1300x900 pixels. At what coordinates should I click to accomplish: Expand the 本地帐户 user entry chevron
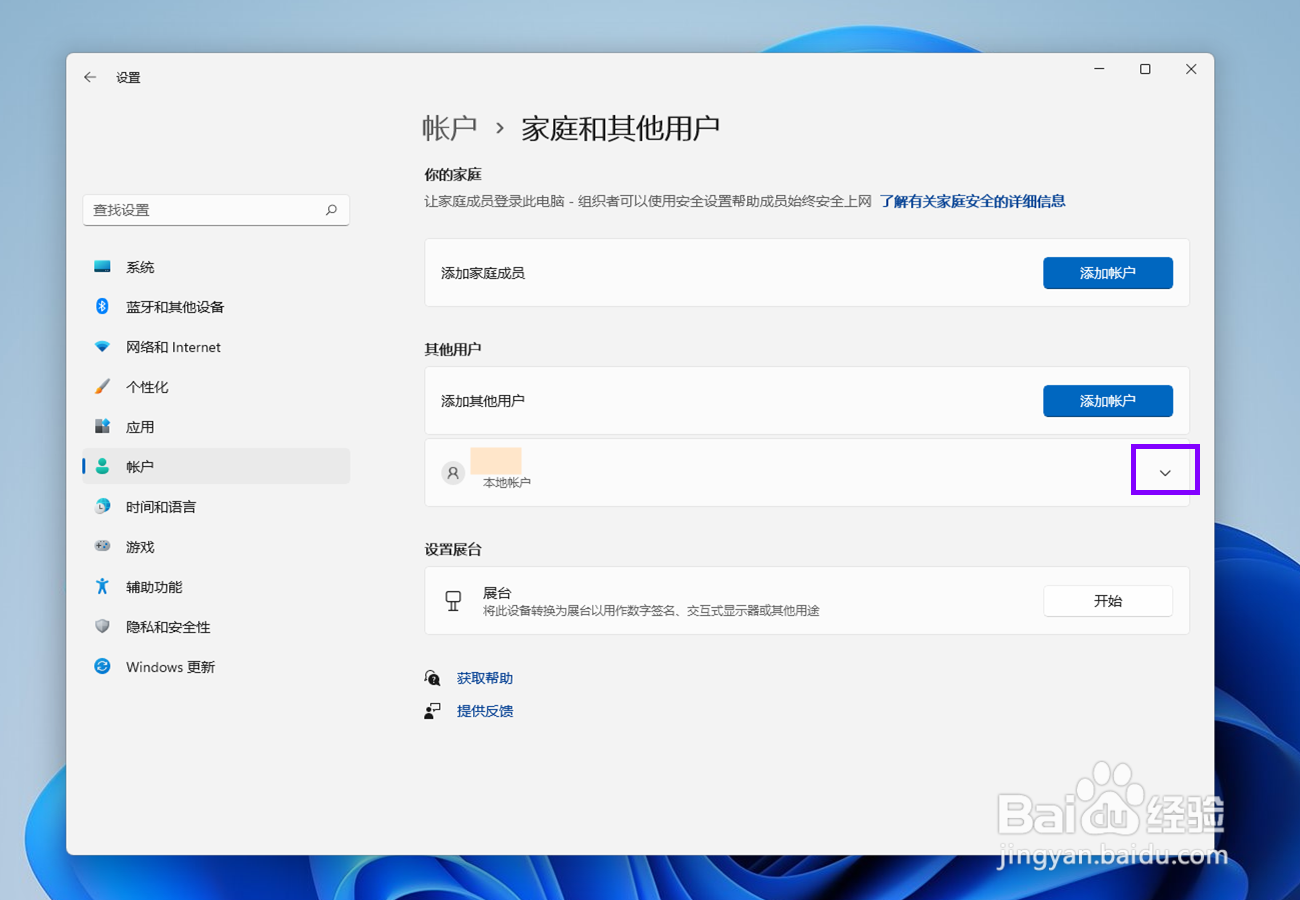tap(1165, 473)
